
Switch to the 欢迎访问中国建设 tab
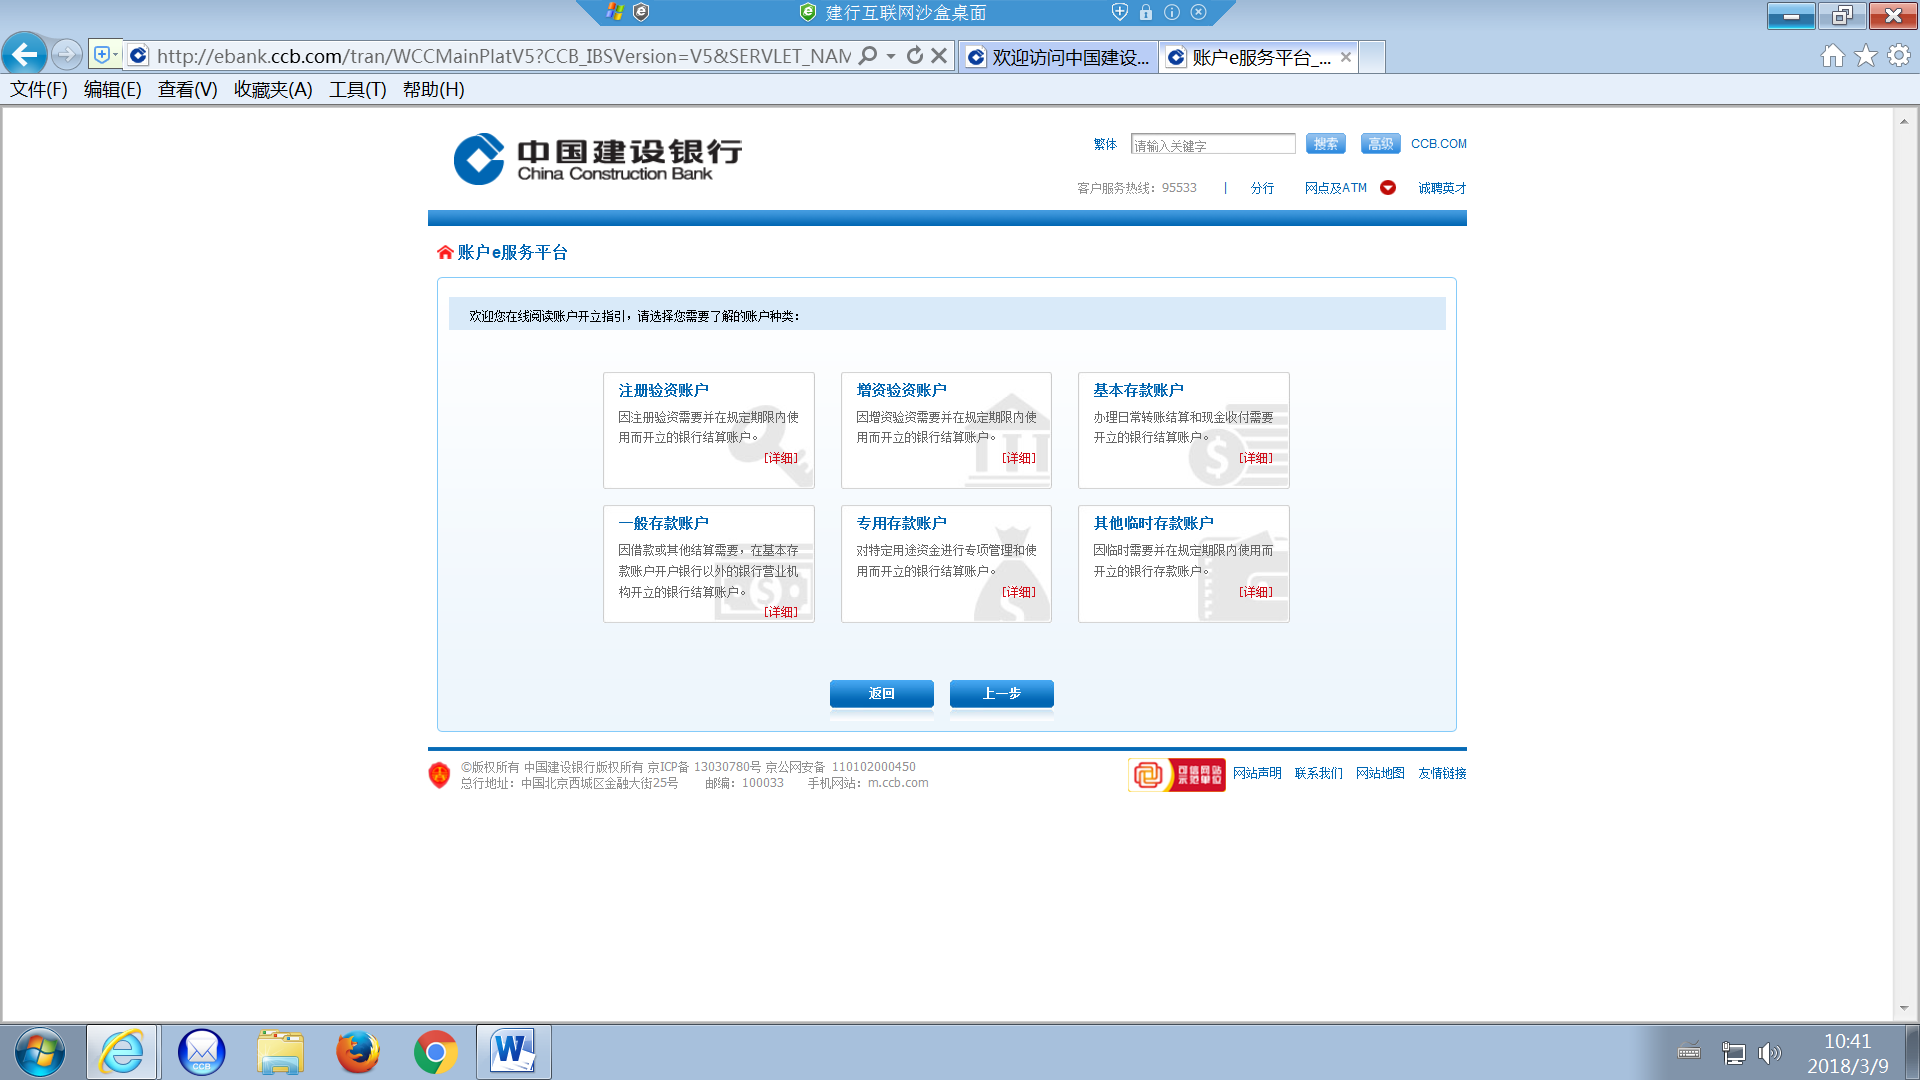1058,58
